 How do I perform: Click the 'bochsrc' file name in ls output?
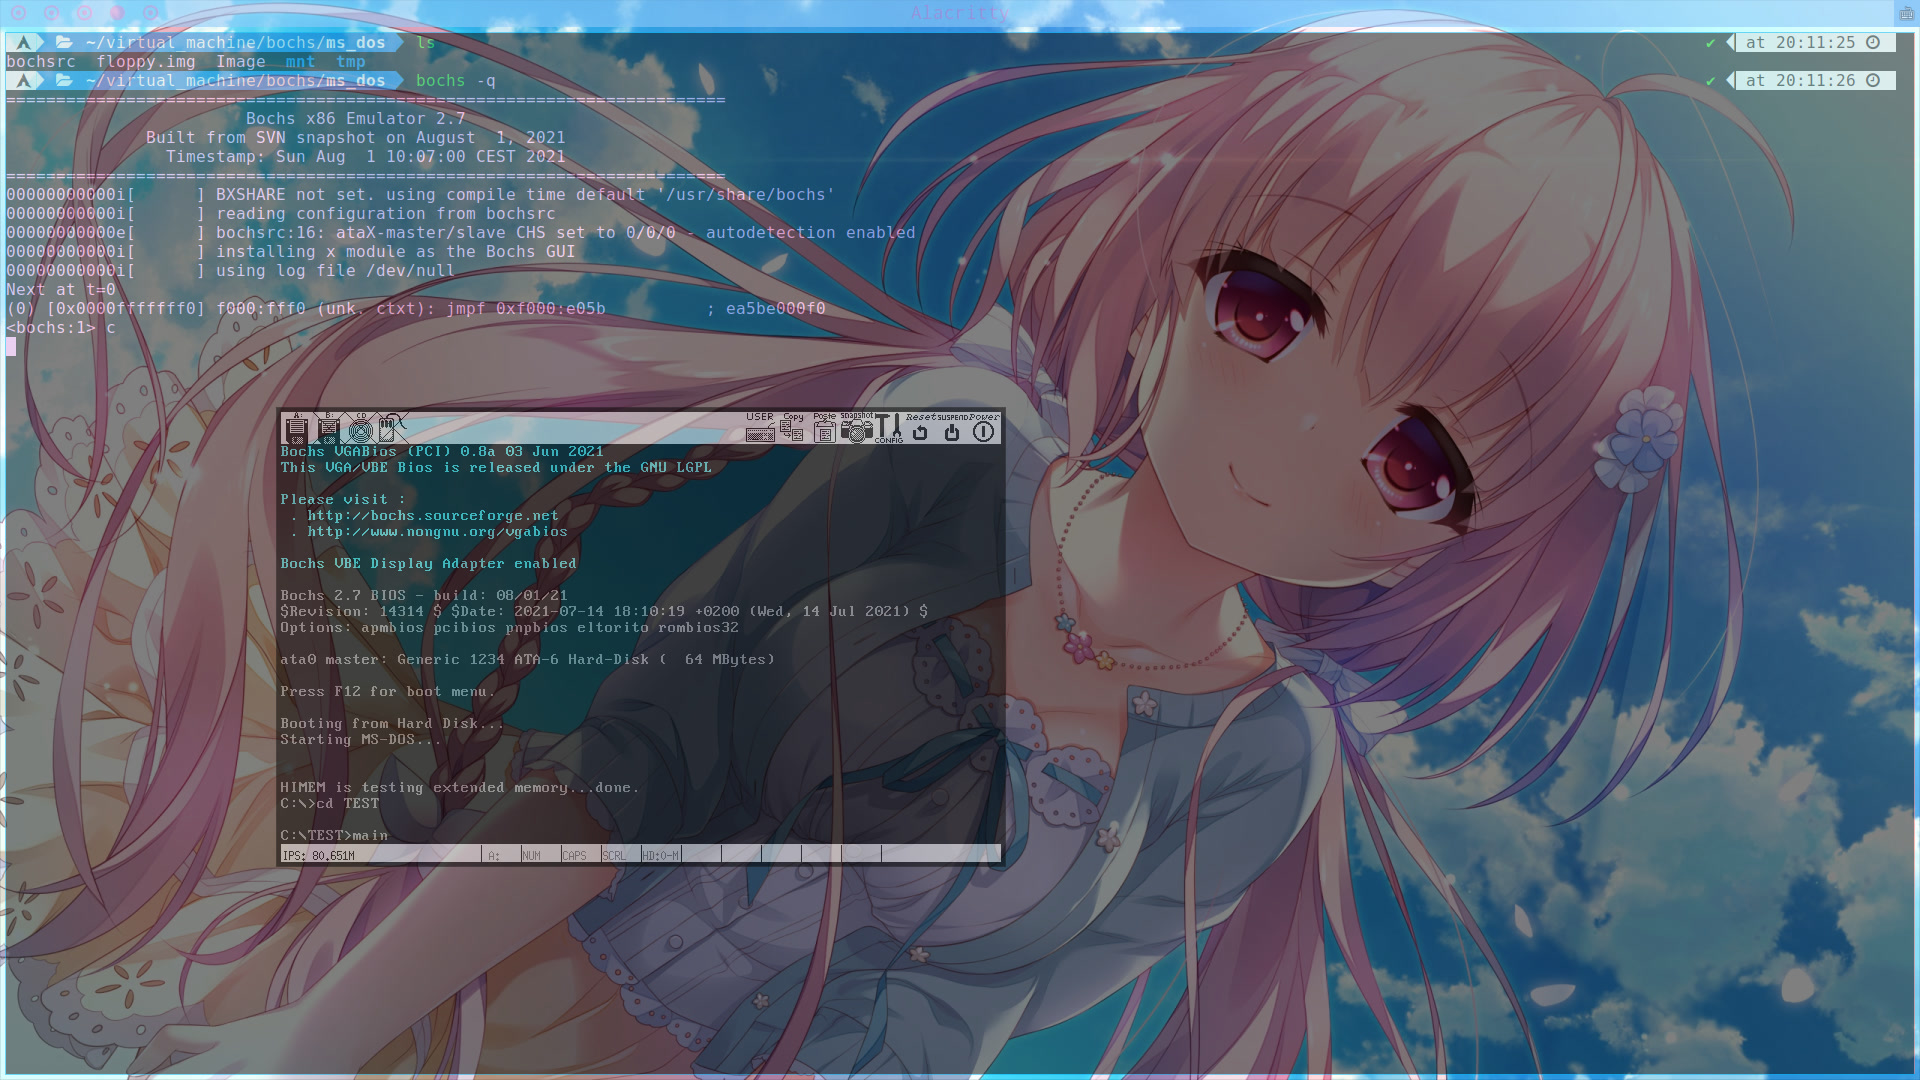[41, 61]
